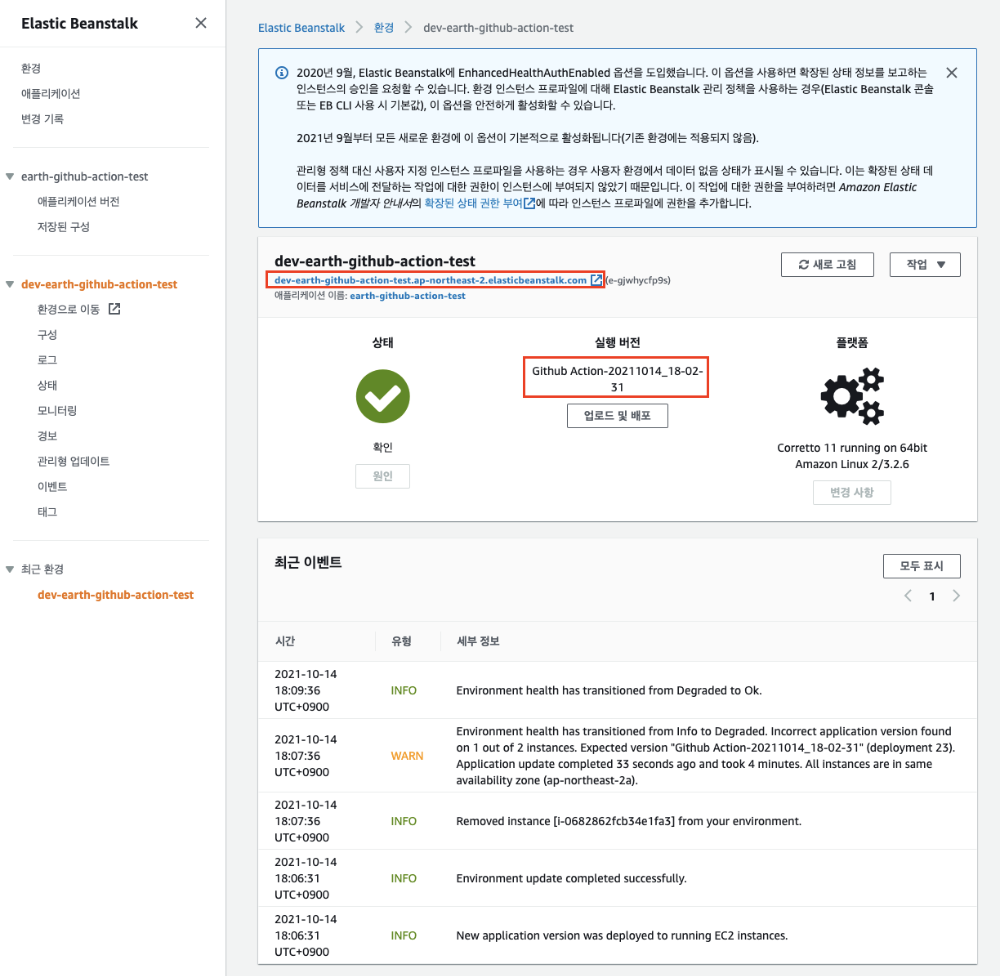Go to previous events page arrow
The height and width of the screenshot is (976, 1000).
pyautogui.click(x=908, y=596)
